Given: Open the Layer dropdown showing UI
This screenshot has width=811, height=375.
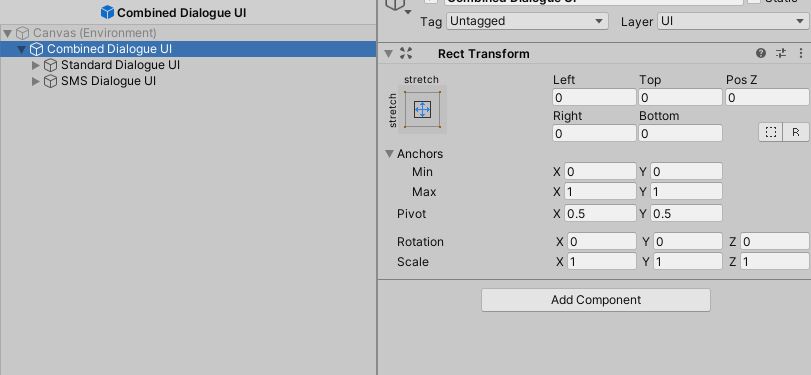Looking at the screenshot, I should point(733,22).
